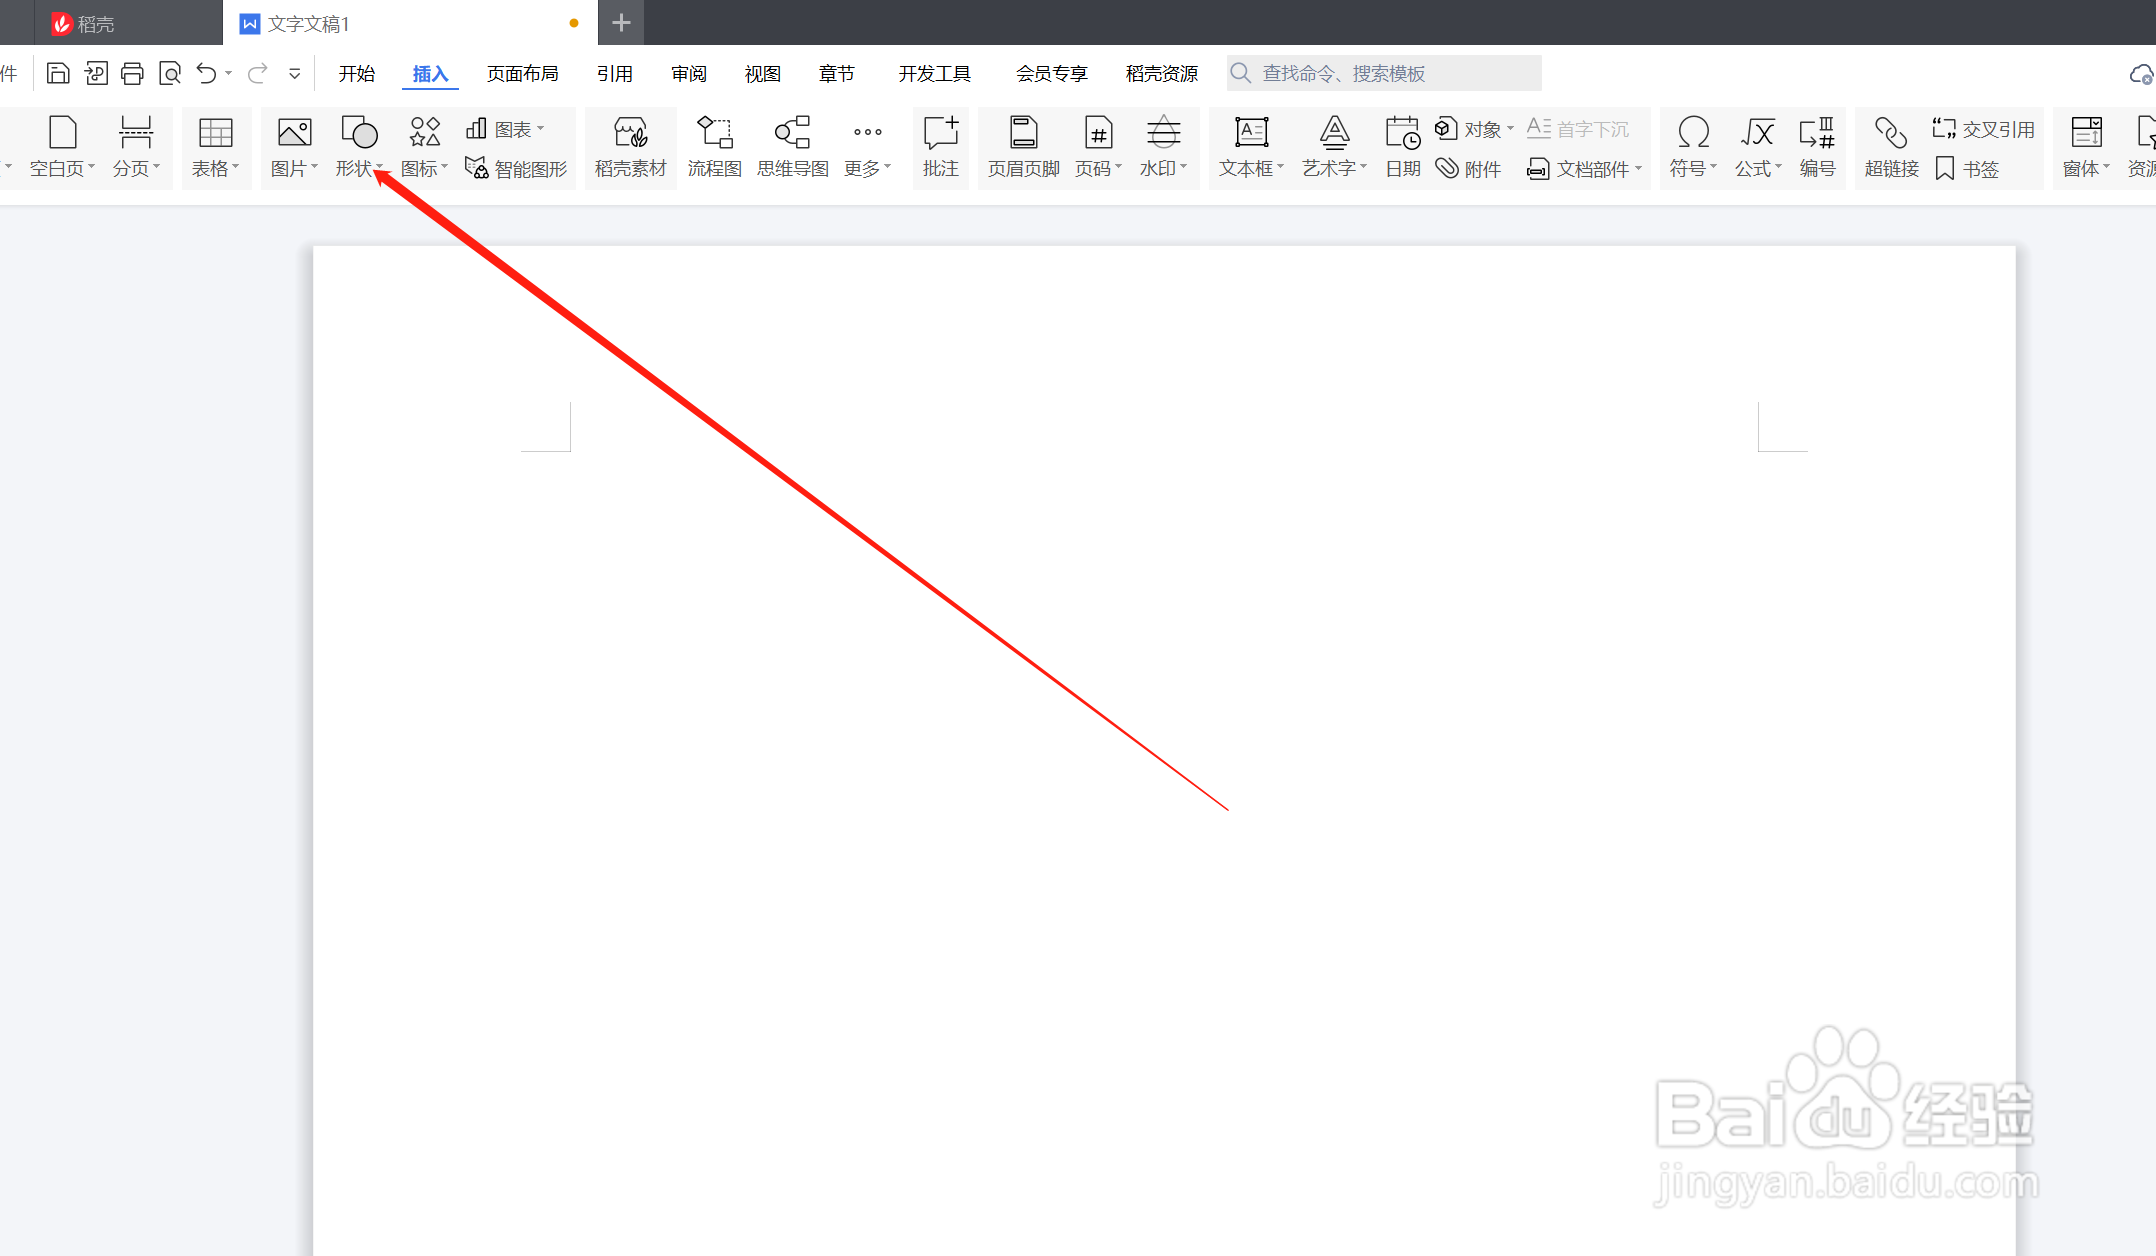Viewport: 2156px width, 1256px height.
Task: Click the 书签 bookmark button
Action: click(x=1967, y=169)
